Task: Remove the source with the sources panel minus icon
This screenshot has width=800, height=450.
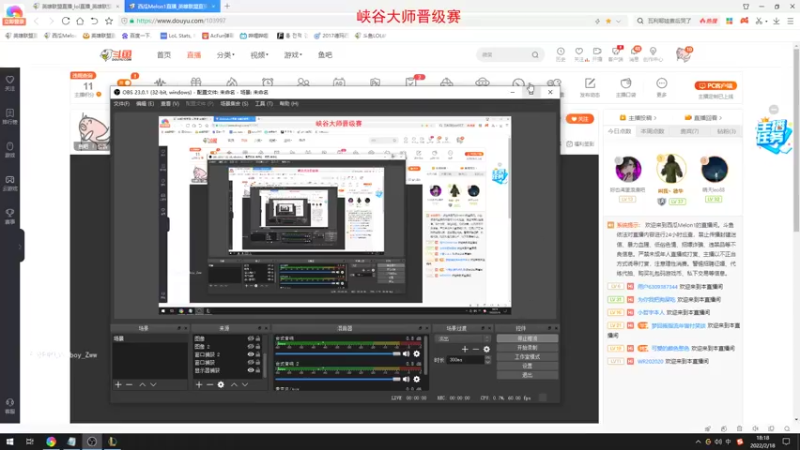Action: pos(210,385)
